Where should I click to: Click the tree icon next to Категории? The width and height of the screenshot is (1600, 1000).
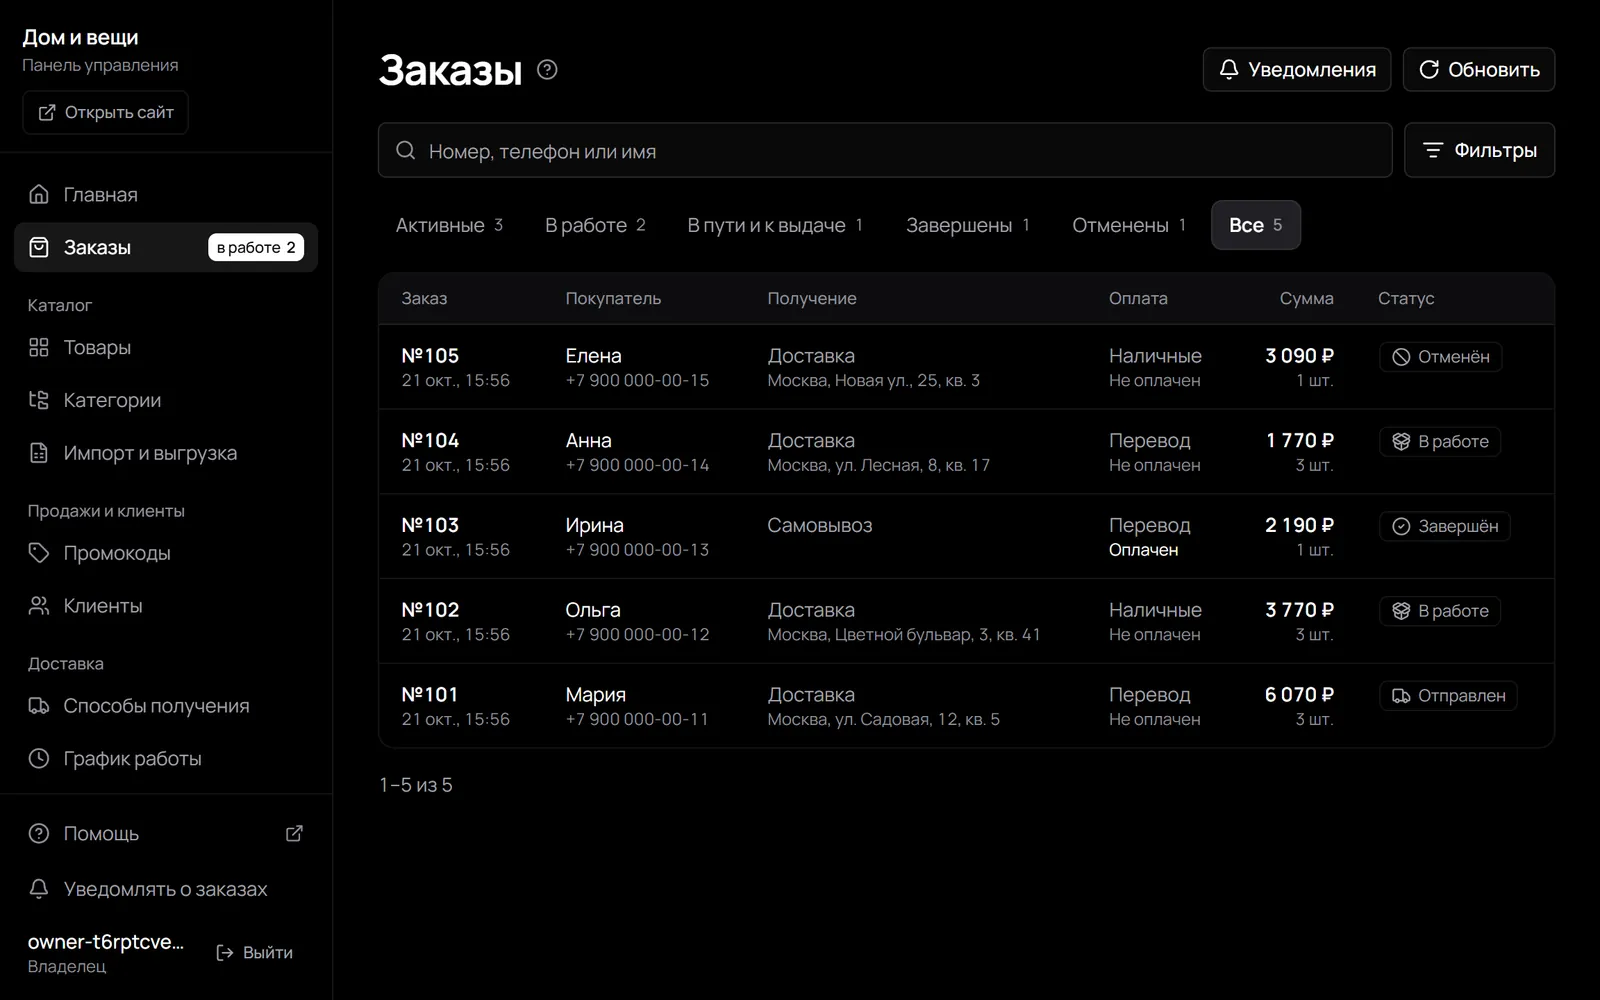click(39, 400)
